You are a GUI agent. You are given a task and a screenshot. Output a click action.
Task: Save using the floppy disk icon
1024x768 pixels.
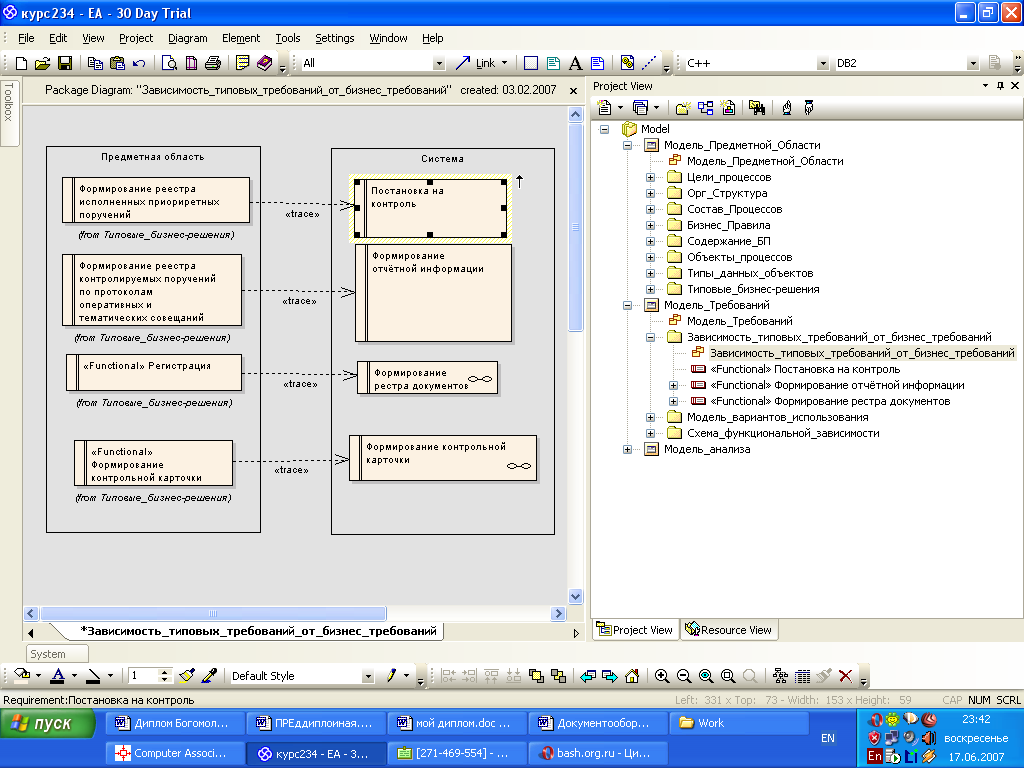(x=65, y=63)
